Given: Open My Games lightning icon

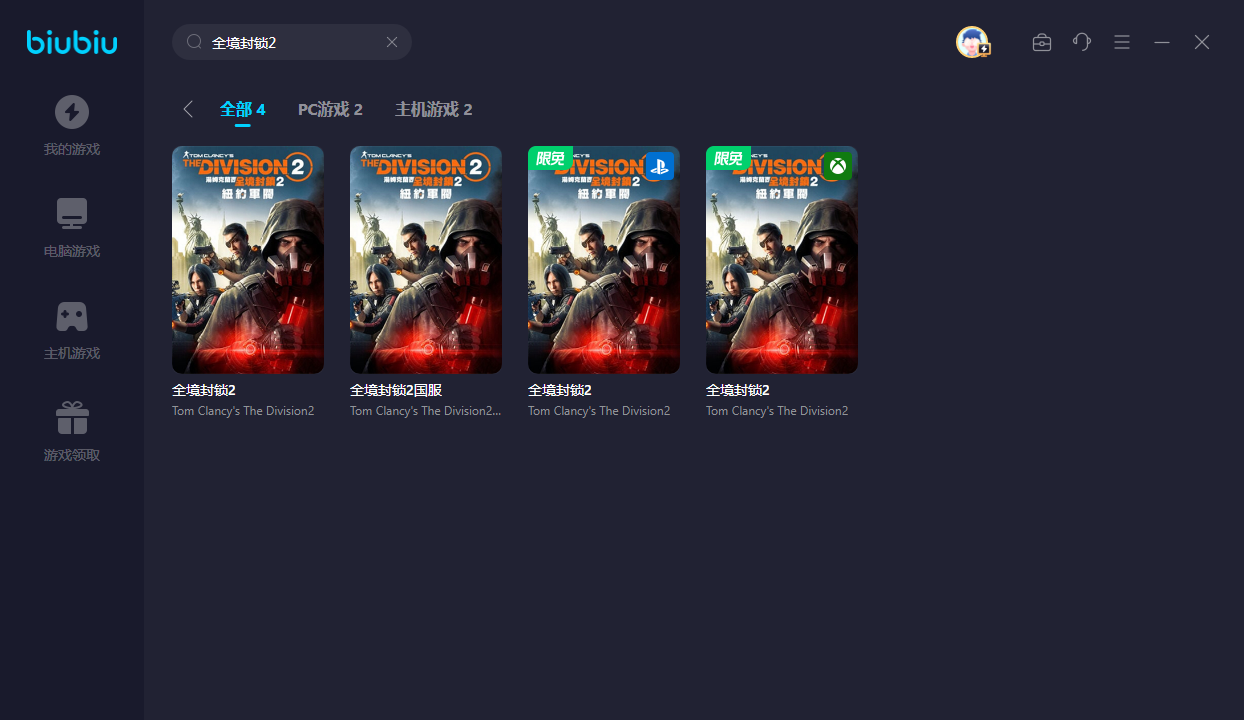Looking at the screenshot, I should 72,112.
